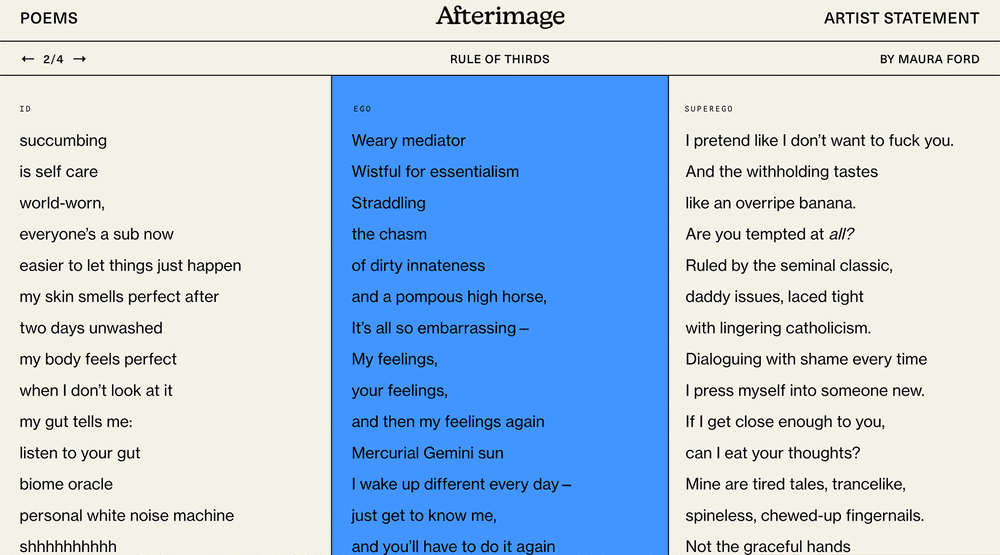Click the Afterimage logo
The width and height of the screenshot is (1000, 555).
(x=500, y=17)
